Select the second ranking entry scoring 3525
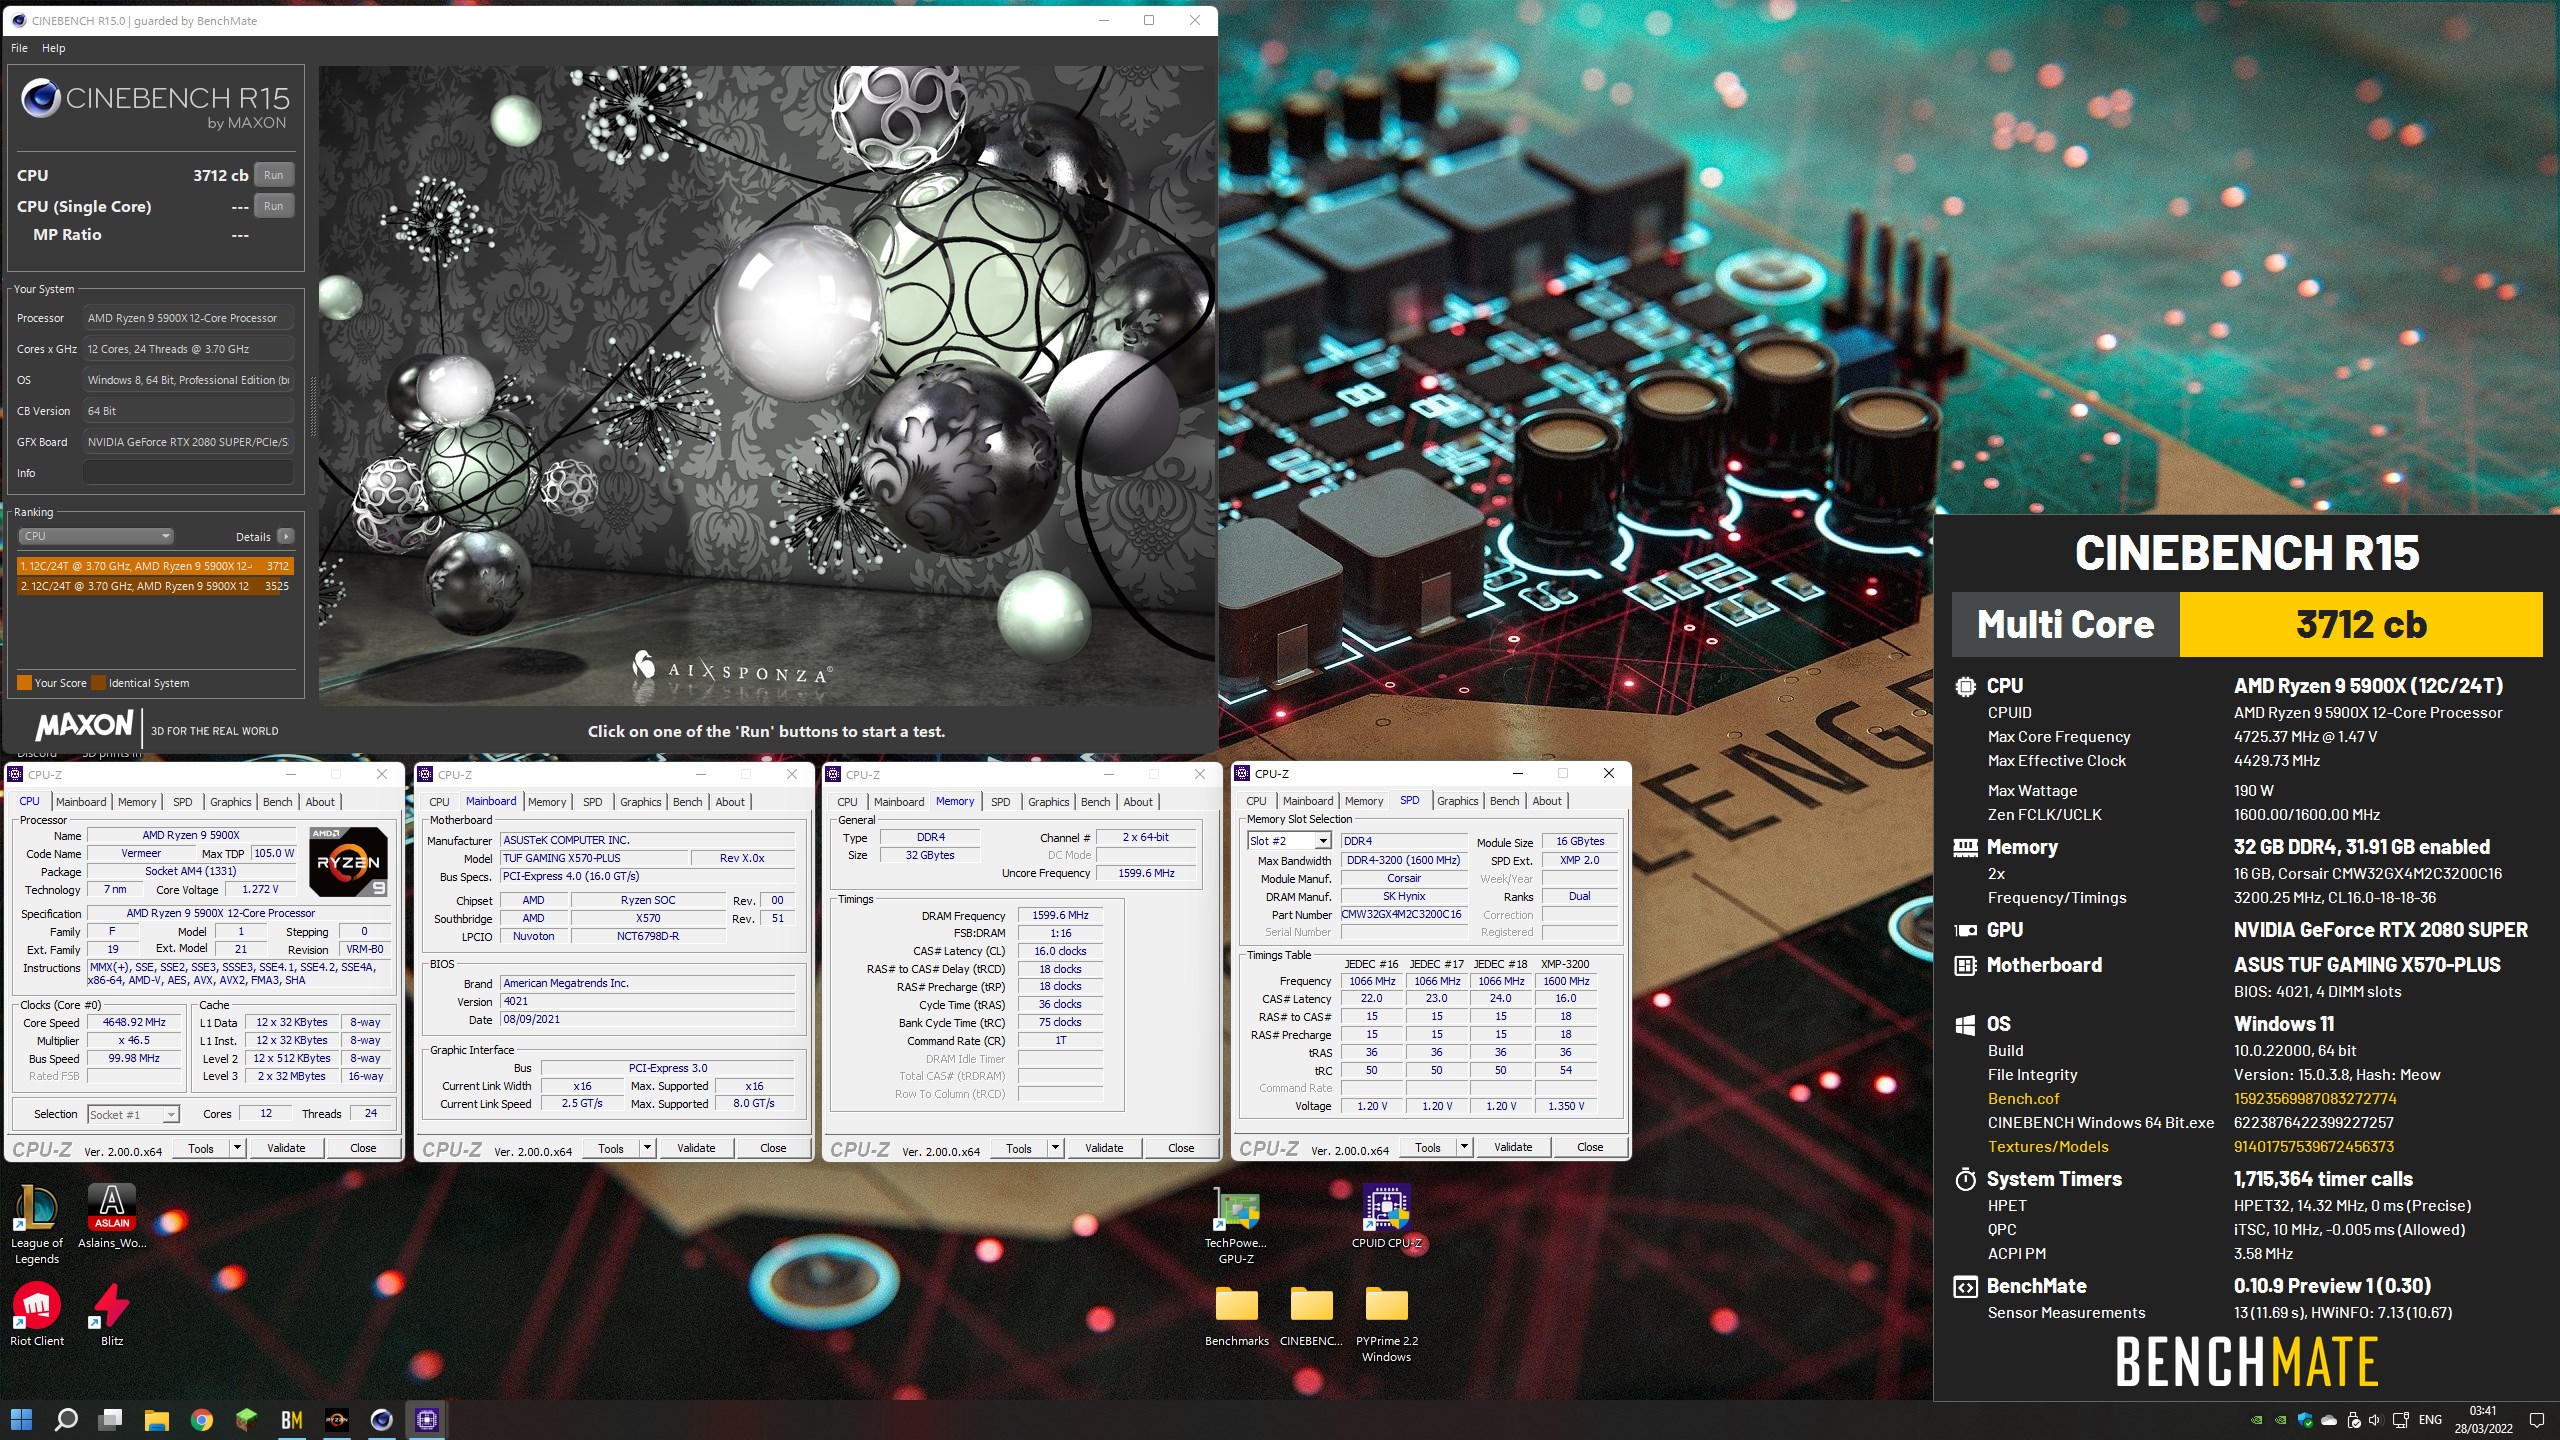2560x1440 pixels. [155, 586]
